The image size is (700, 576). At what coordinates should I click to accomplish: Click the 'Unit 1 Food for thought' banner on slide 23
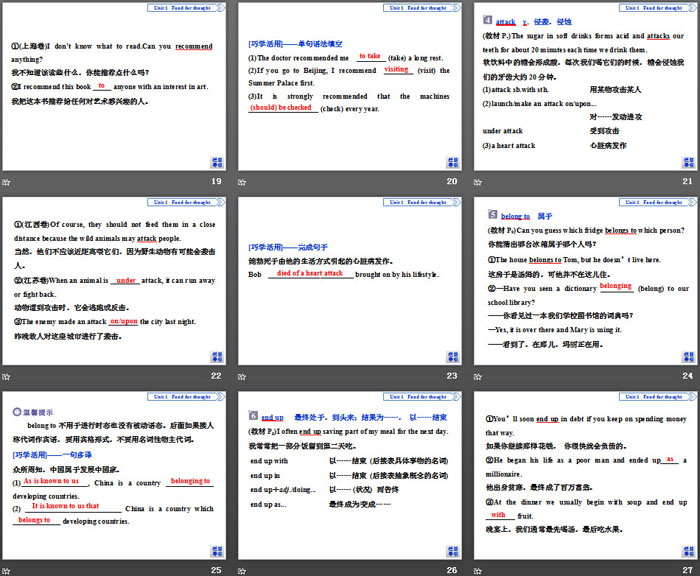422,202
